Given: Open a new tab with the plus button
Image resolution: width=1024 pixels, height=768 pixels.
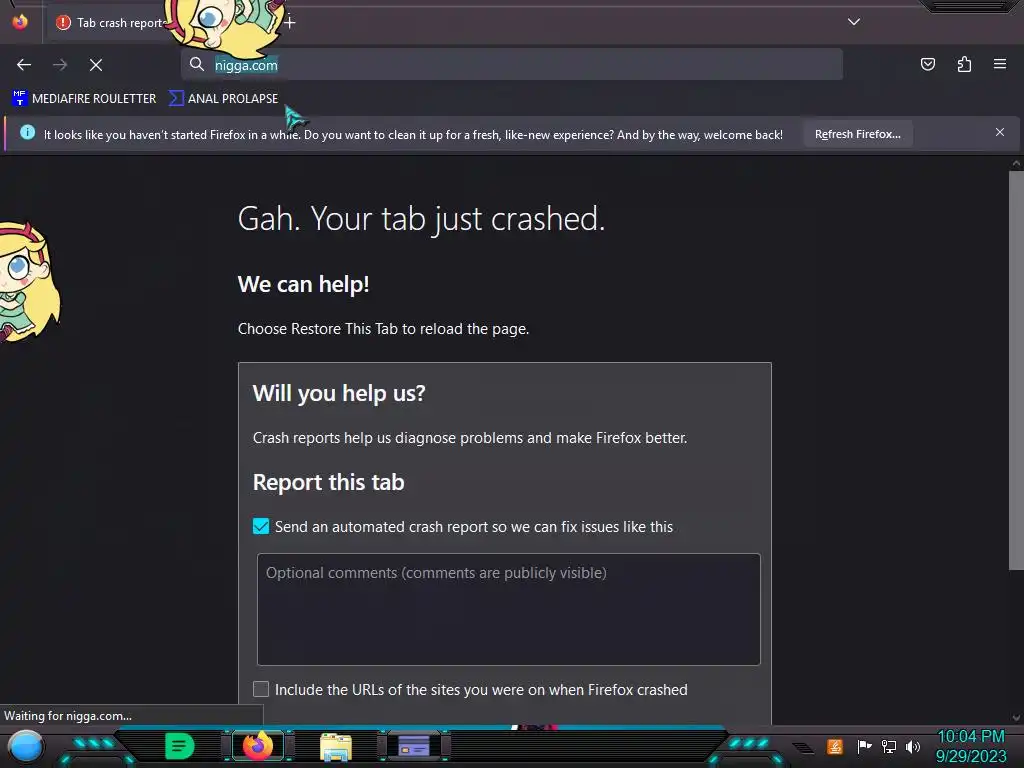Looking at the screenshot, I should tap(289, 23).
